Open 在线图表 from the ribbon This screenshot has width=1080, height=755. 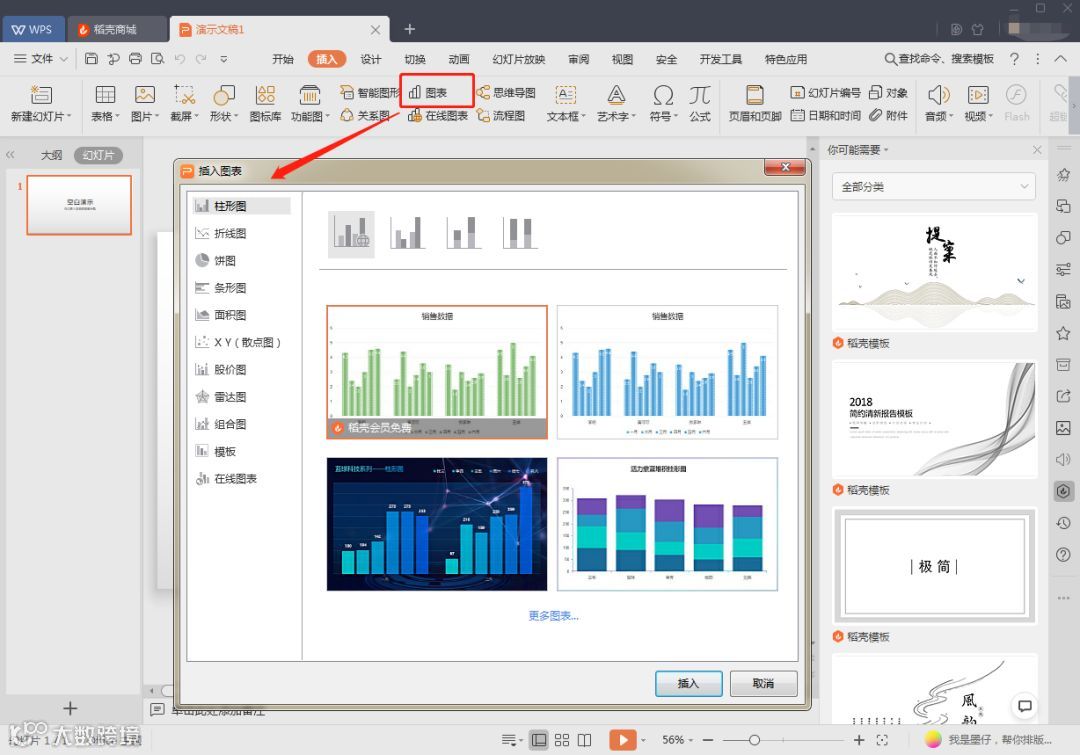438,115
